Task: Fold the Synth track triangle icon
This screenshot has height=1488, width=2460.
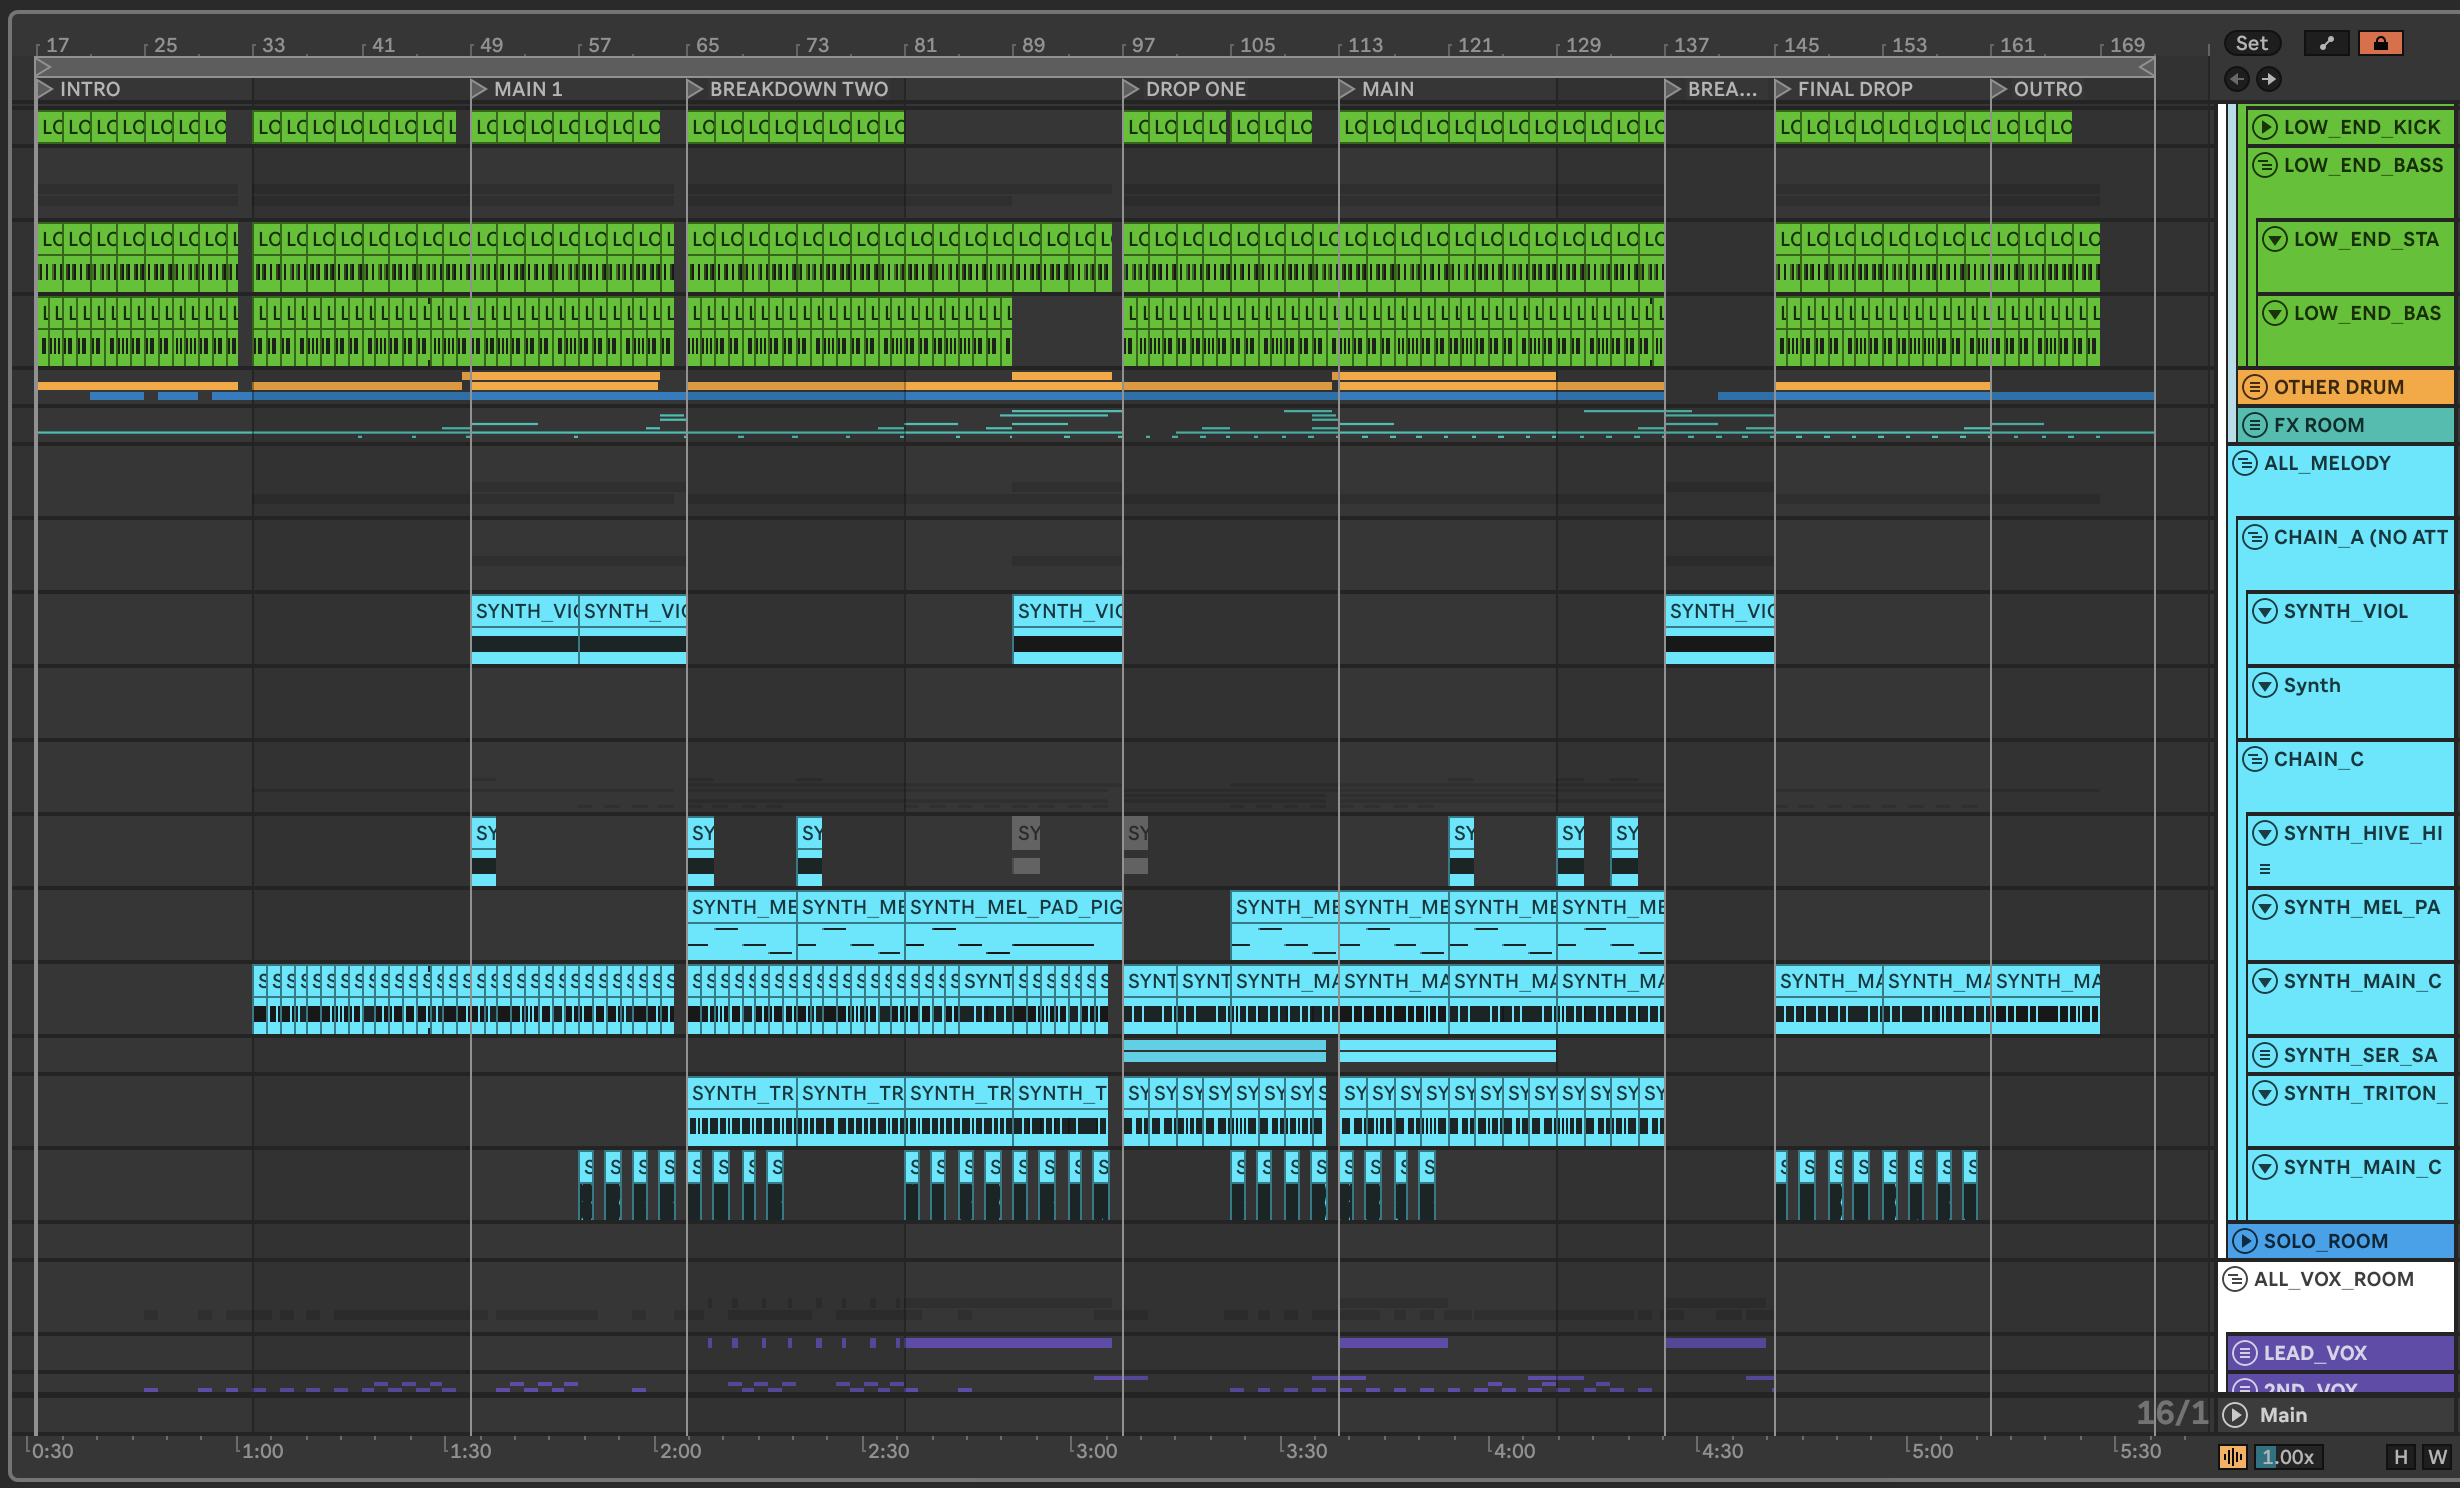Action: (2265, 685)
